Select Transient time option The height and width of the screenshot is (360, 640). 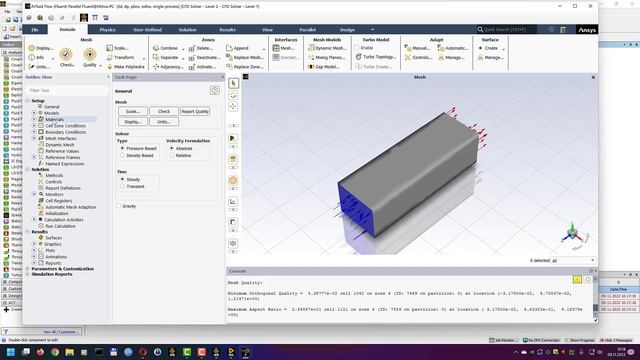coord(122,187)
